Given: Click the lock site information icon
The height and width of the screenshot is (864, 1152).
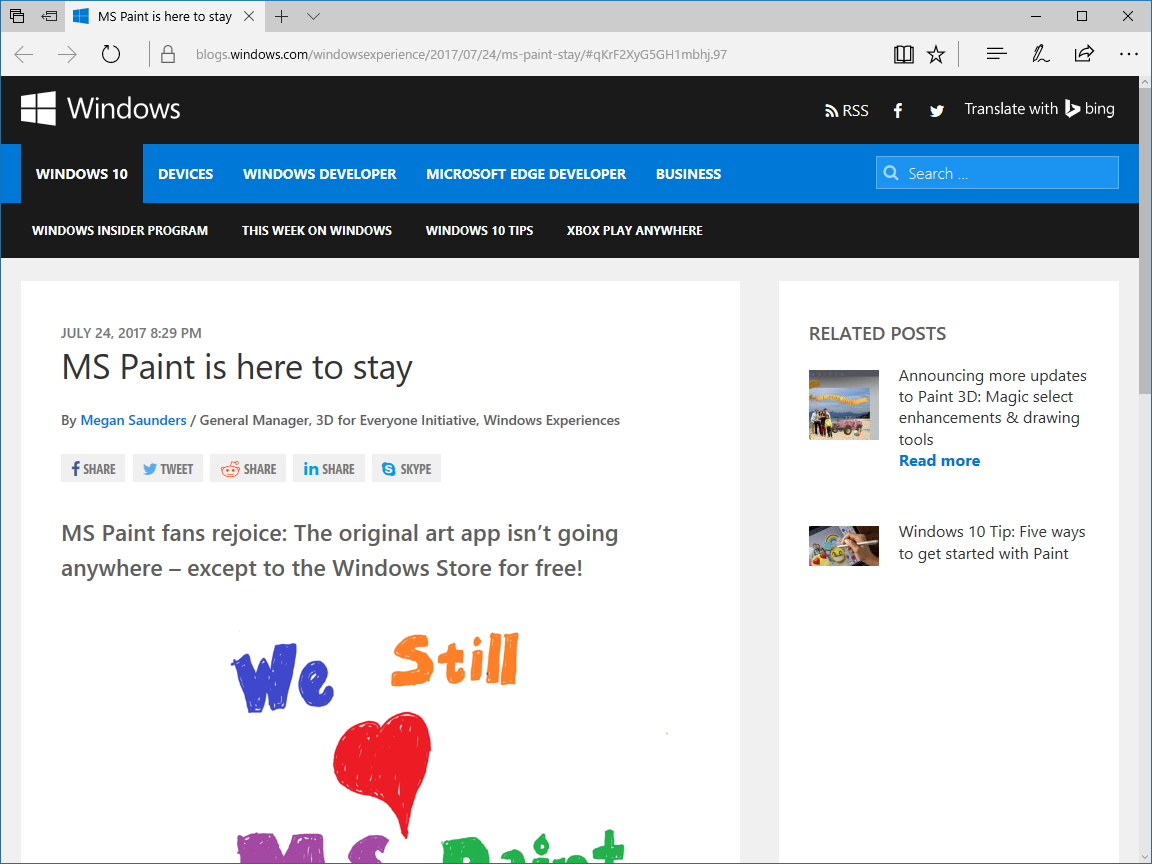Looking at the screenshot, I should pyautogui.click(x=168, y=54).
